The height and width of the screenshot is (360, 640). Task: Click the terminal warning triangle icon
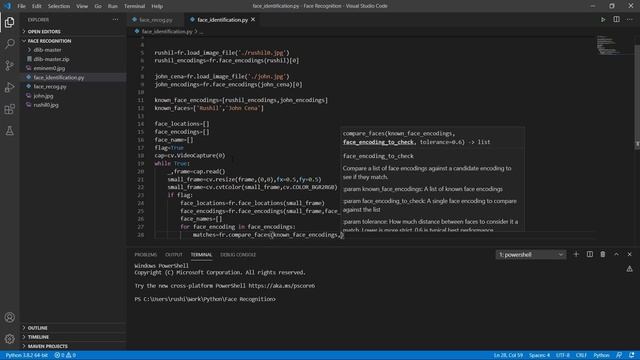click(629, 269)
